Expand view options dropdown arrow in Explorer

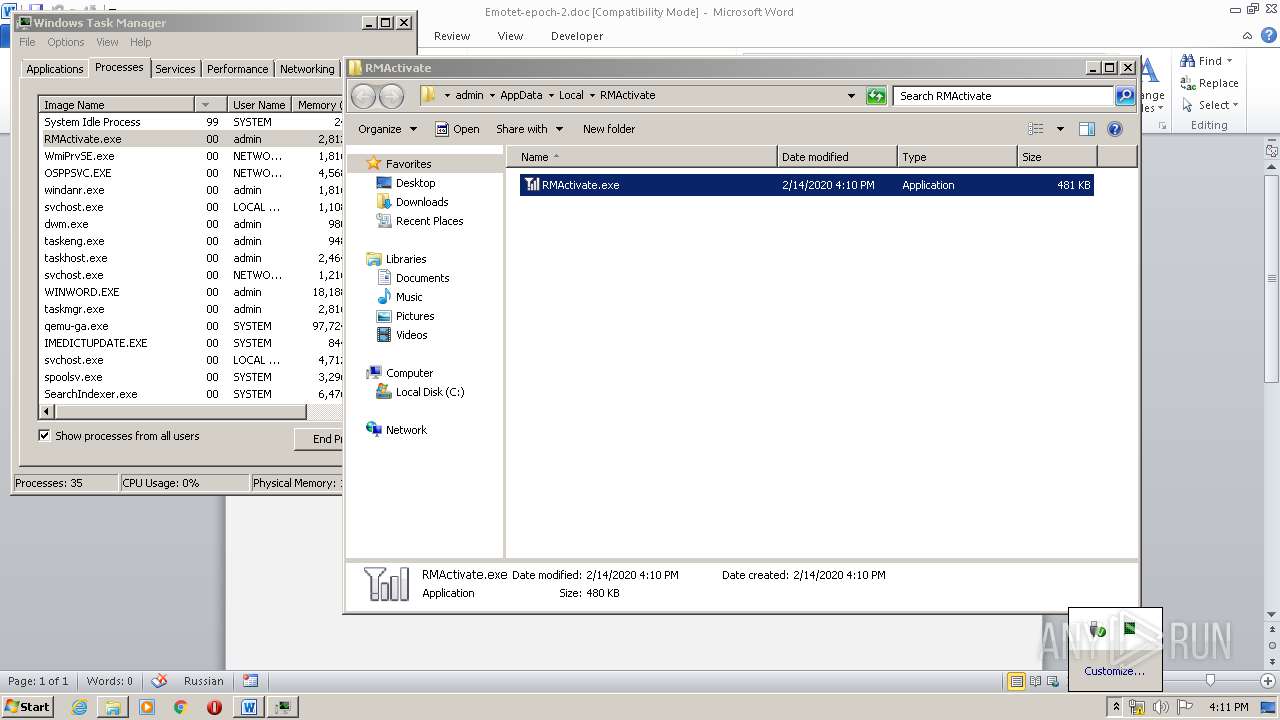click(1060, 129)
